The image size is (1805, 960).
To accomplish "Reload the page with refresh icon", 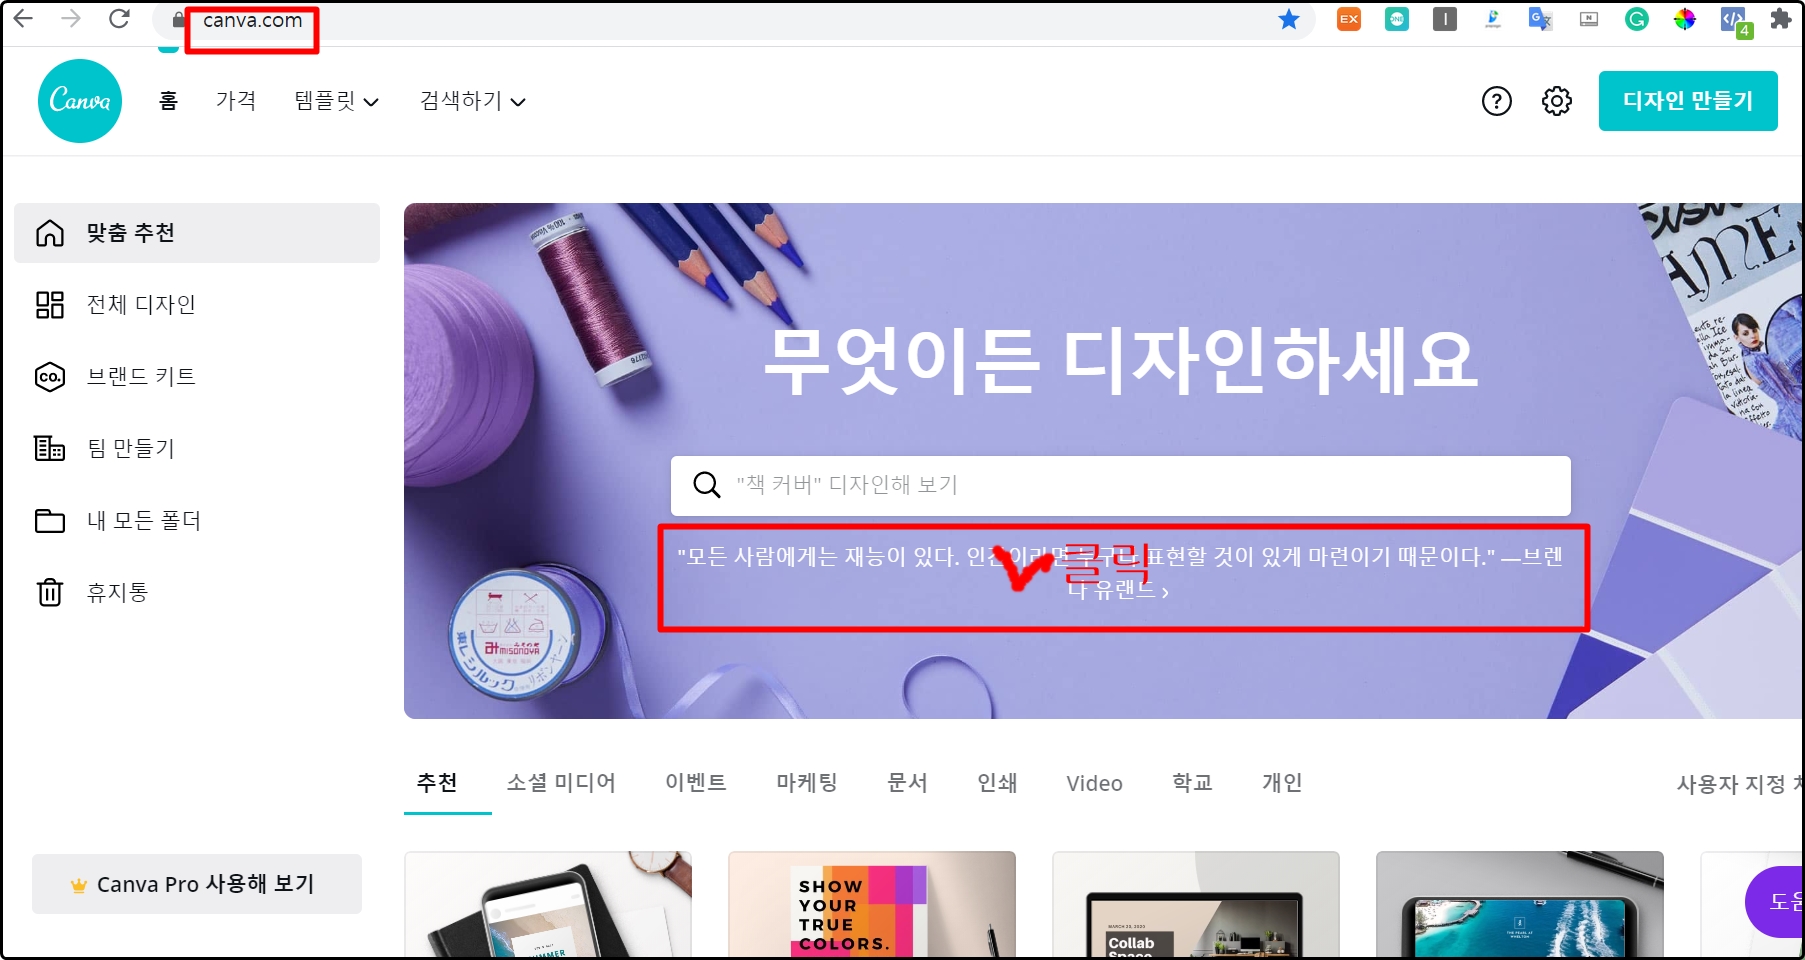I will 119,18.
